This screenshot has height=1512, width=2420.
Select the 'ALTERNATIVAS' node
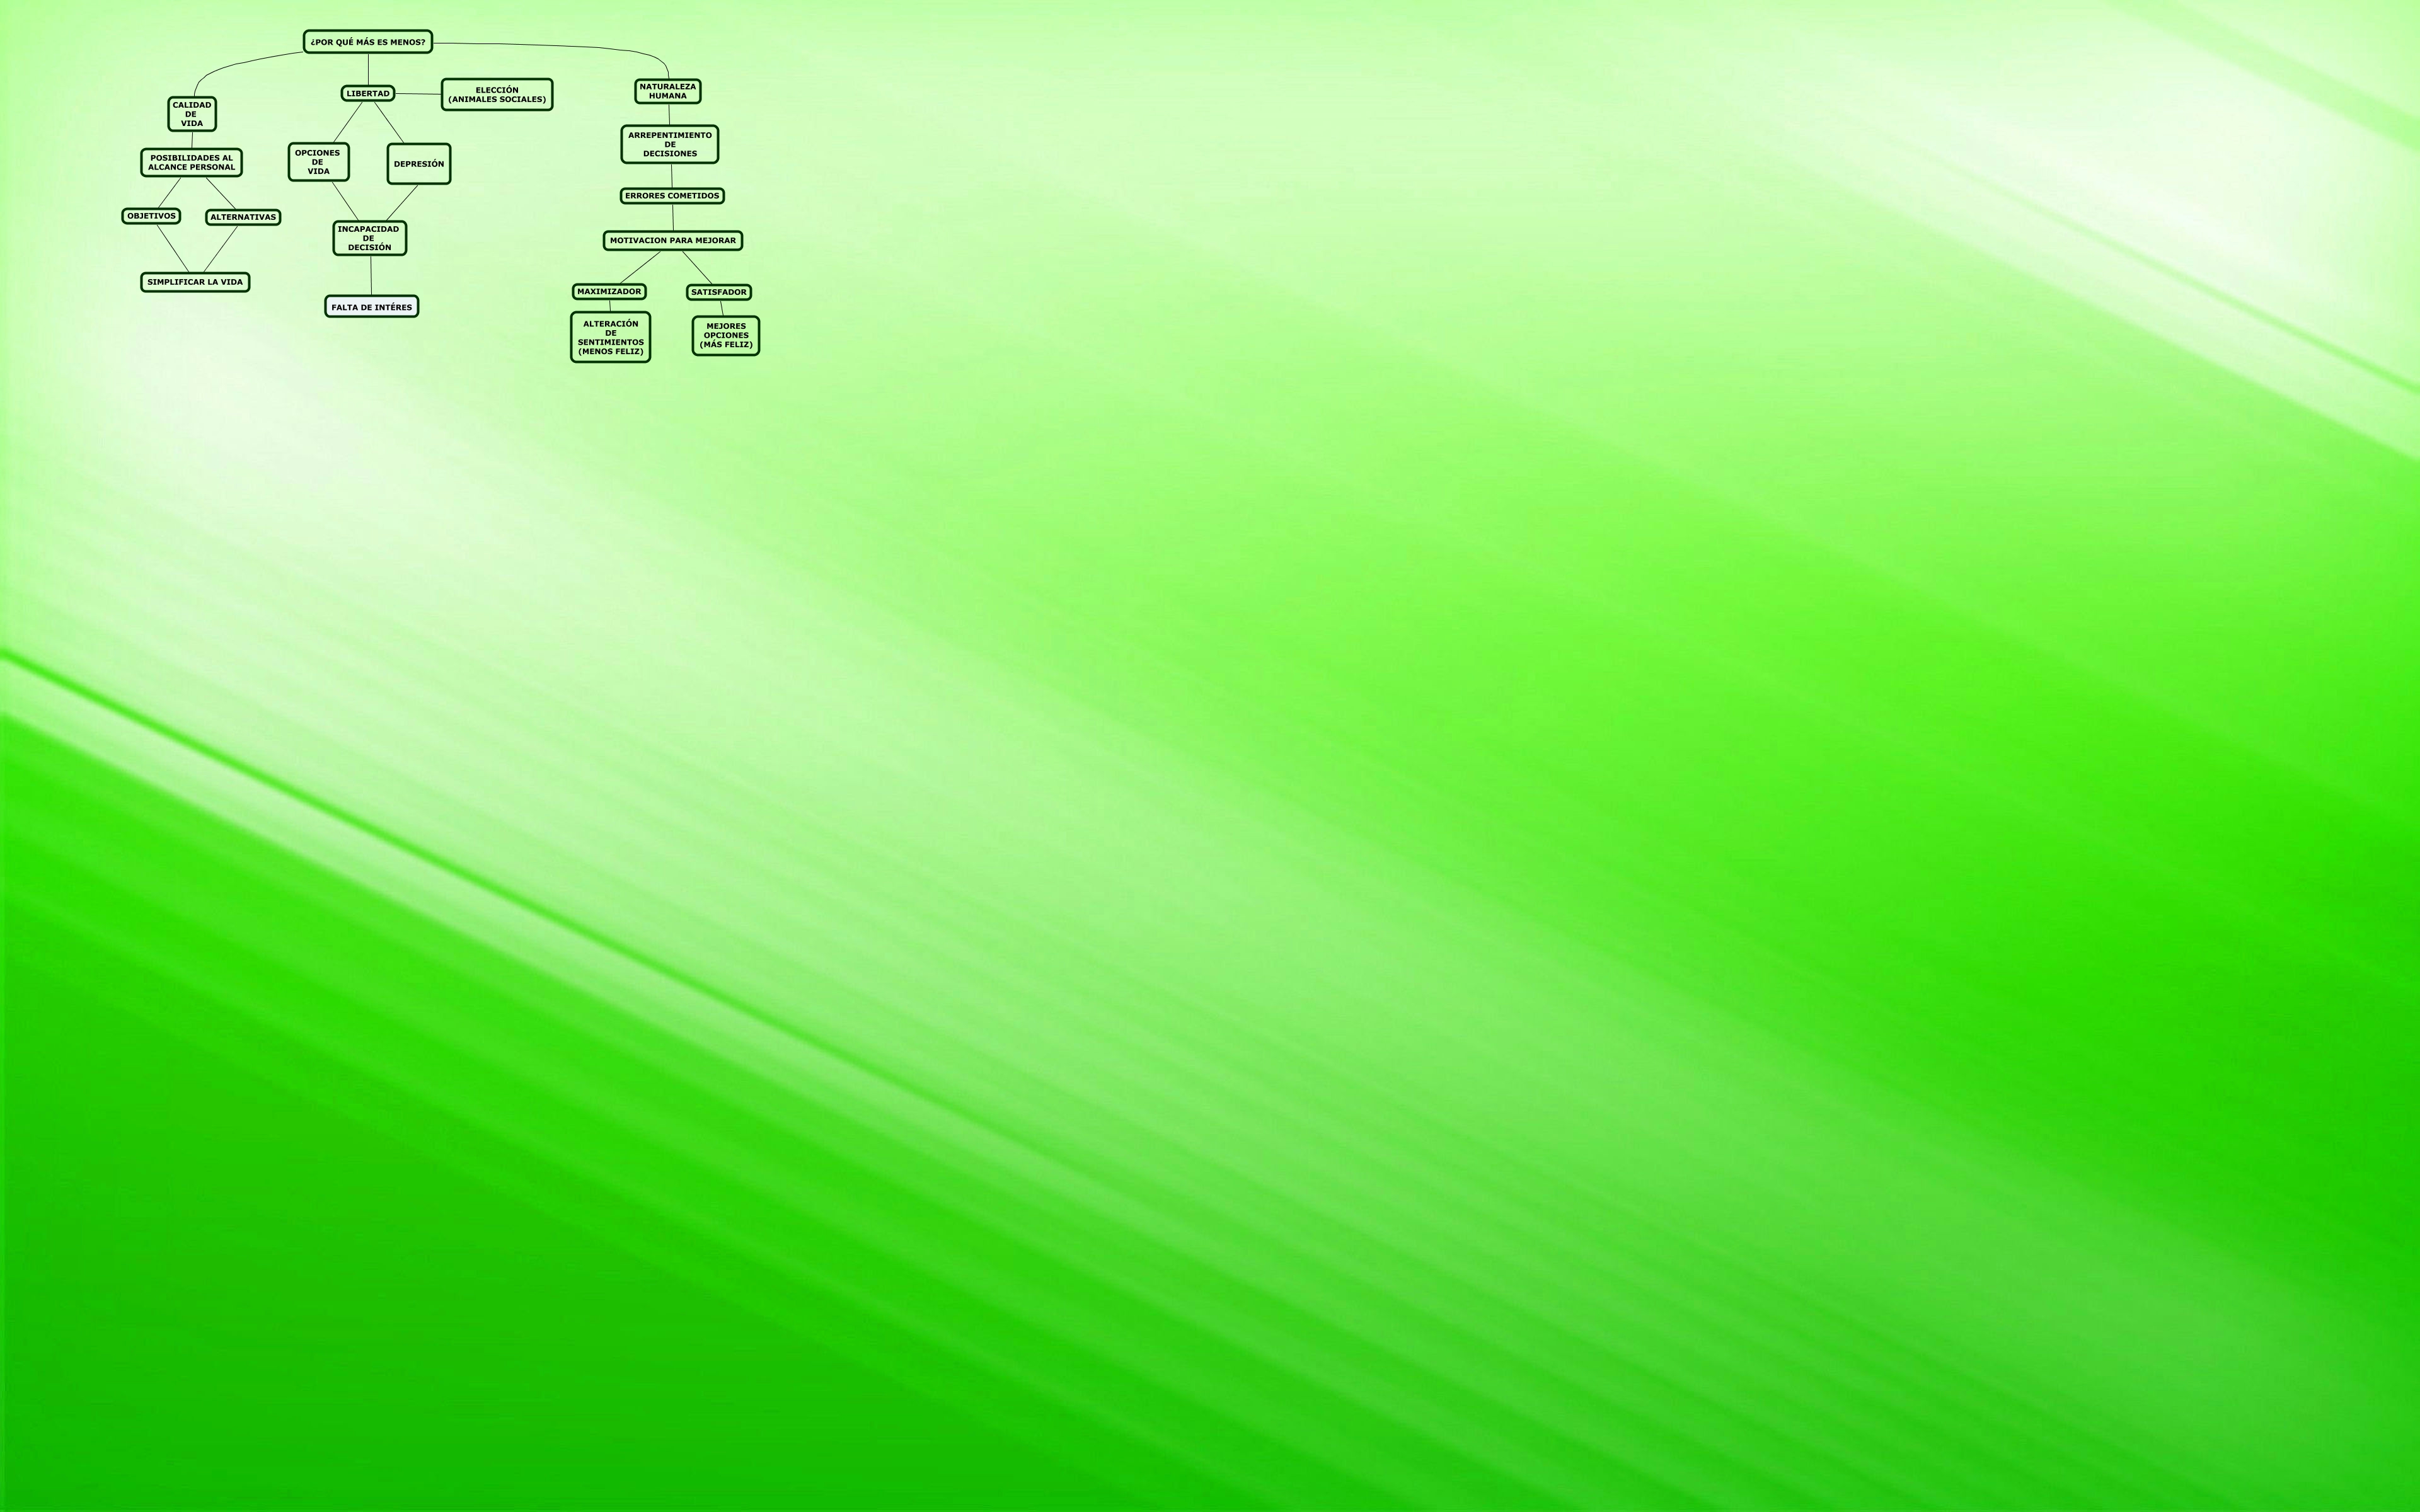(243, 217)
